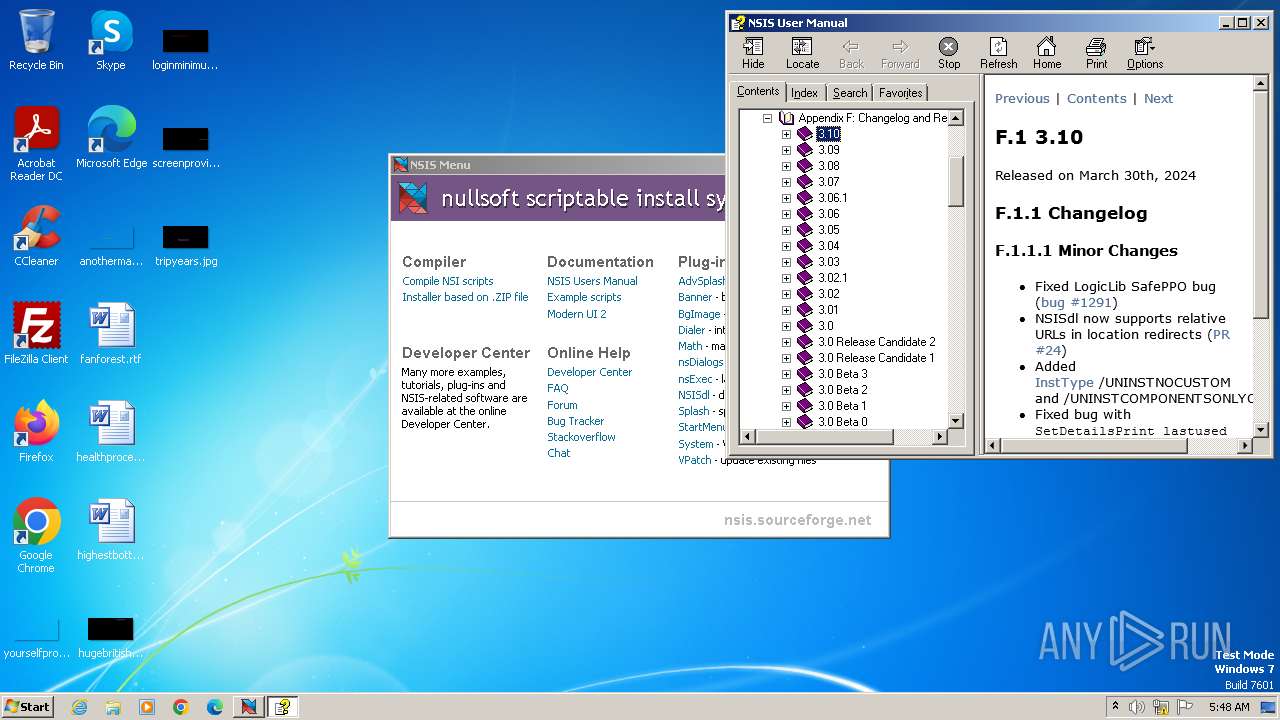This screenshot has height=720, width=1280.
Task: Expand the 3.02.1 tree node
Action: [x=786, y=278]
